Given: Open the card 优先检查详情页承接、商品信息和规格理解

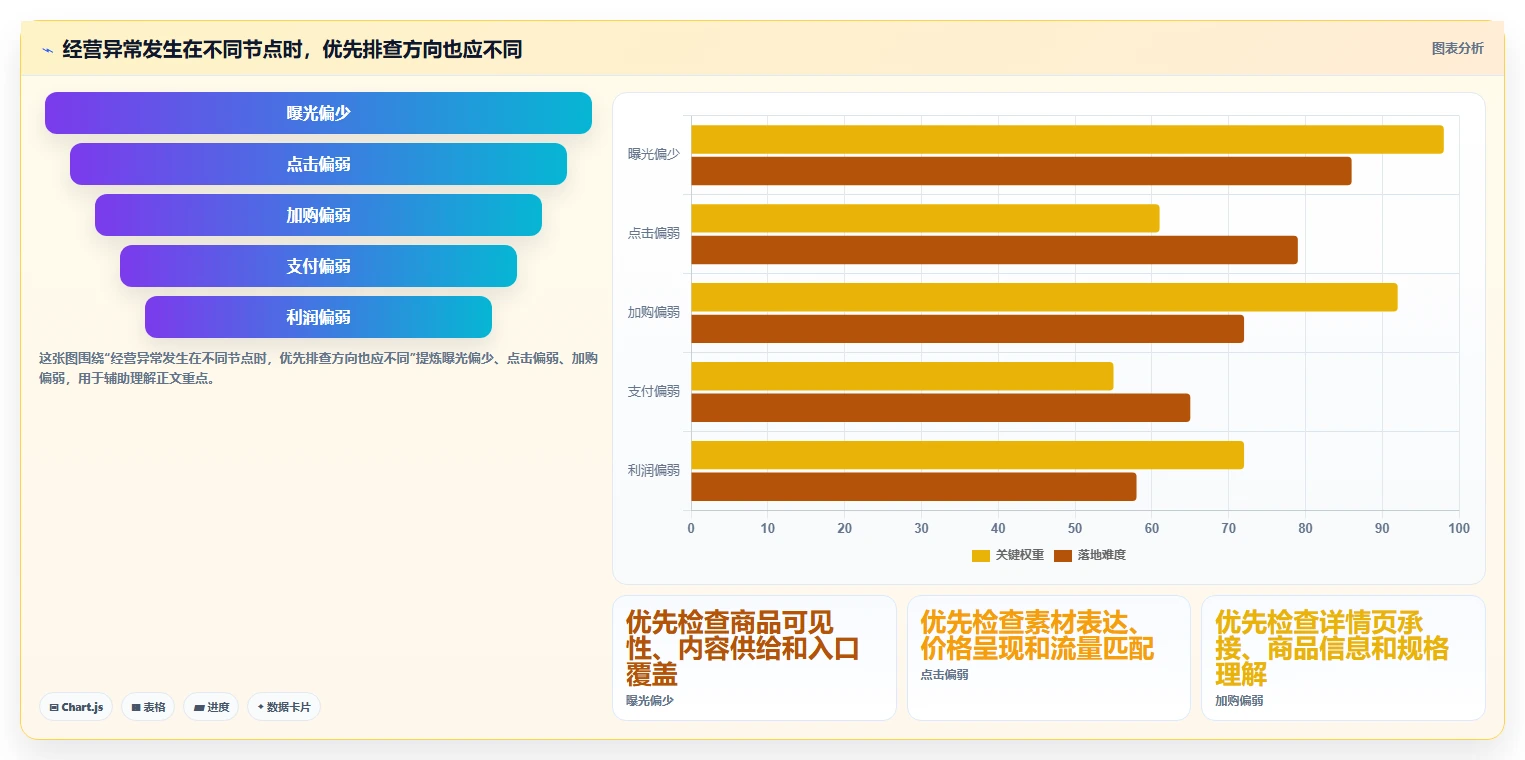Looking at the screenshot, I should pyautogui.click(x=1343, y=658).
